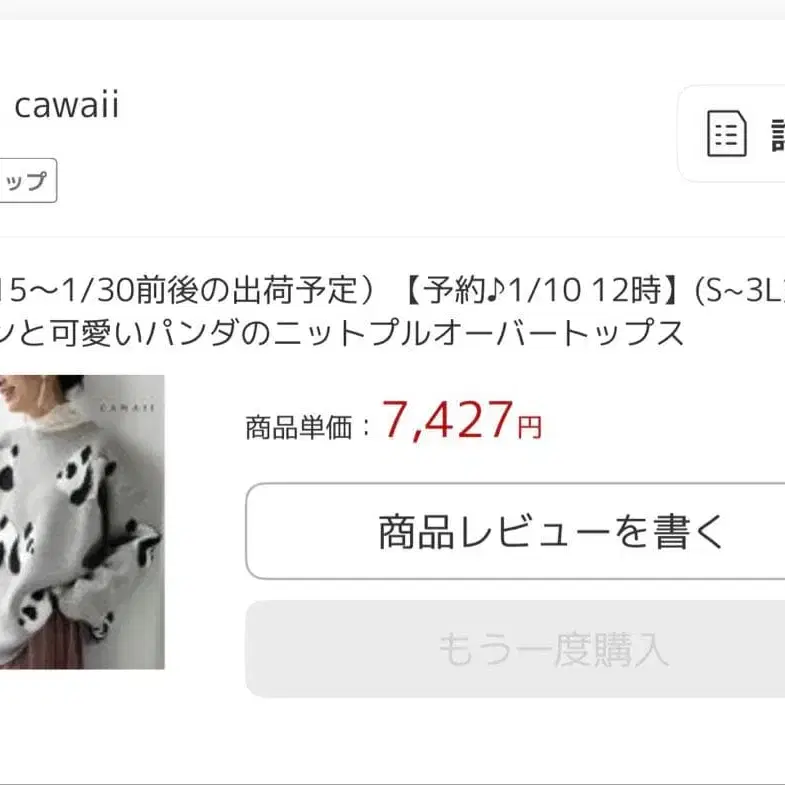This screenshot has width=785, height=785.
Task: Click the 商品単価 label
Action: (299, 428)
